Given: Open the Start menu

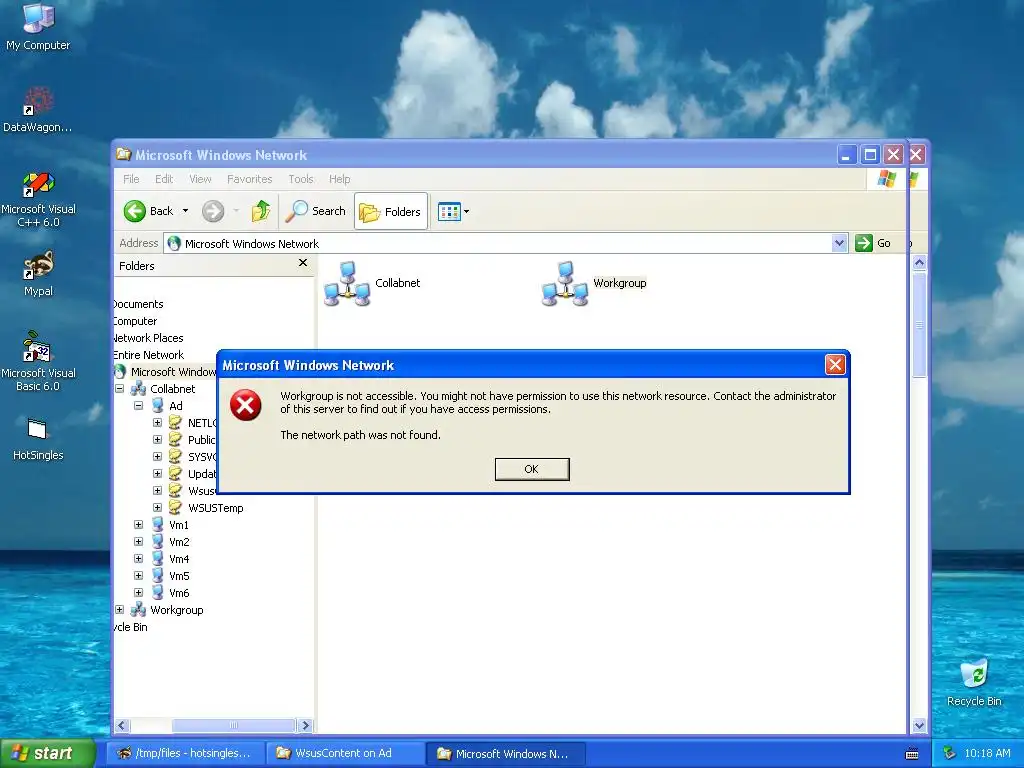Looking at the screenshot, I should (x=48, y=753).
